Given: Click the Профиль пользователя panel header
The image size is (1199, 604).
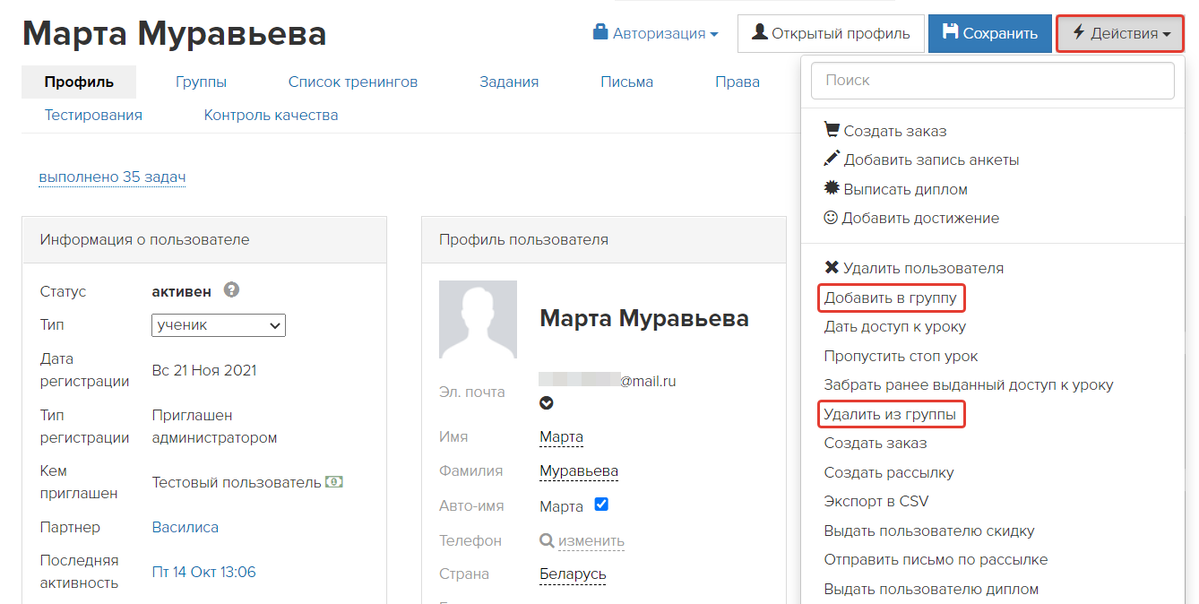Looking at the screenshot, I should pyautogui.click(x=603, y=240).
